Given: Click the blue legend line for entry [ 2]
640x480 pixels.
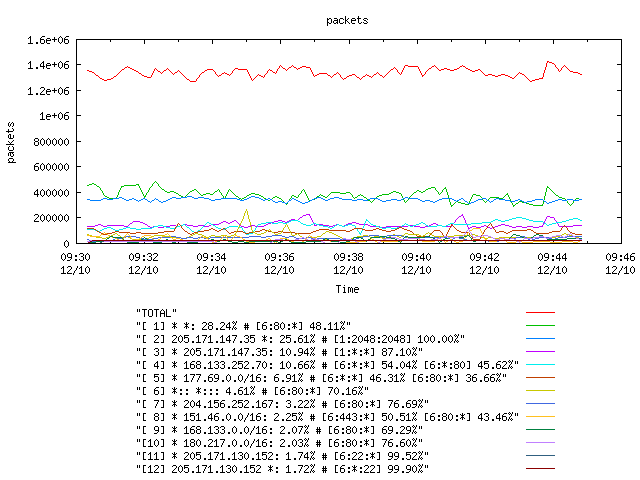Looking at the screenshot, I should [540, 339].
